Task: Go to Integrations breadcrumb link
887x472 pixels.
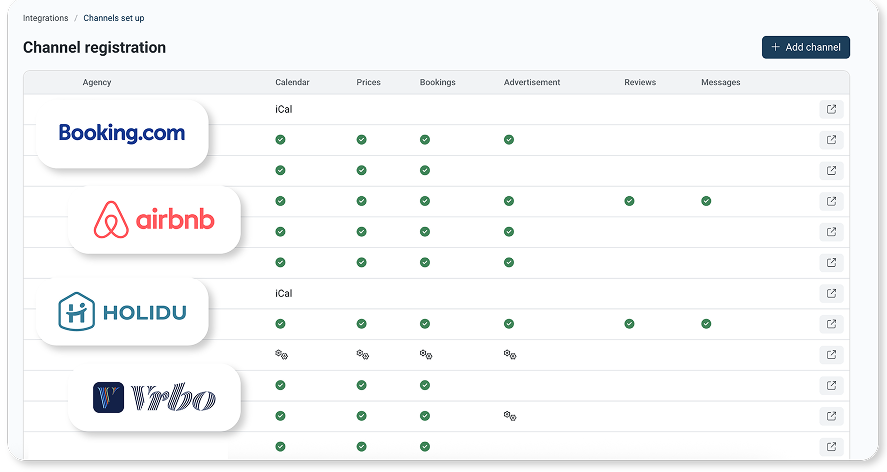Action: (45, 18)
